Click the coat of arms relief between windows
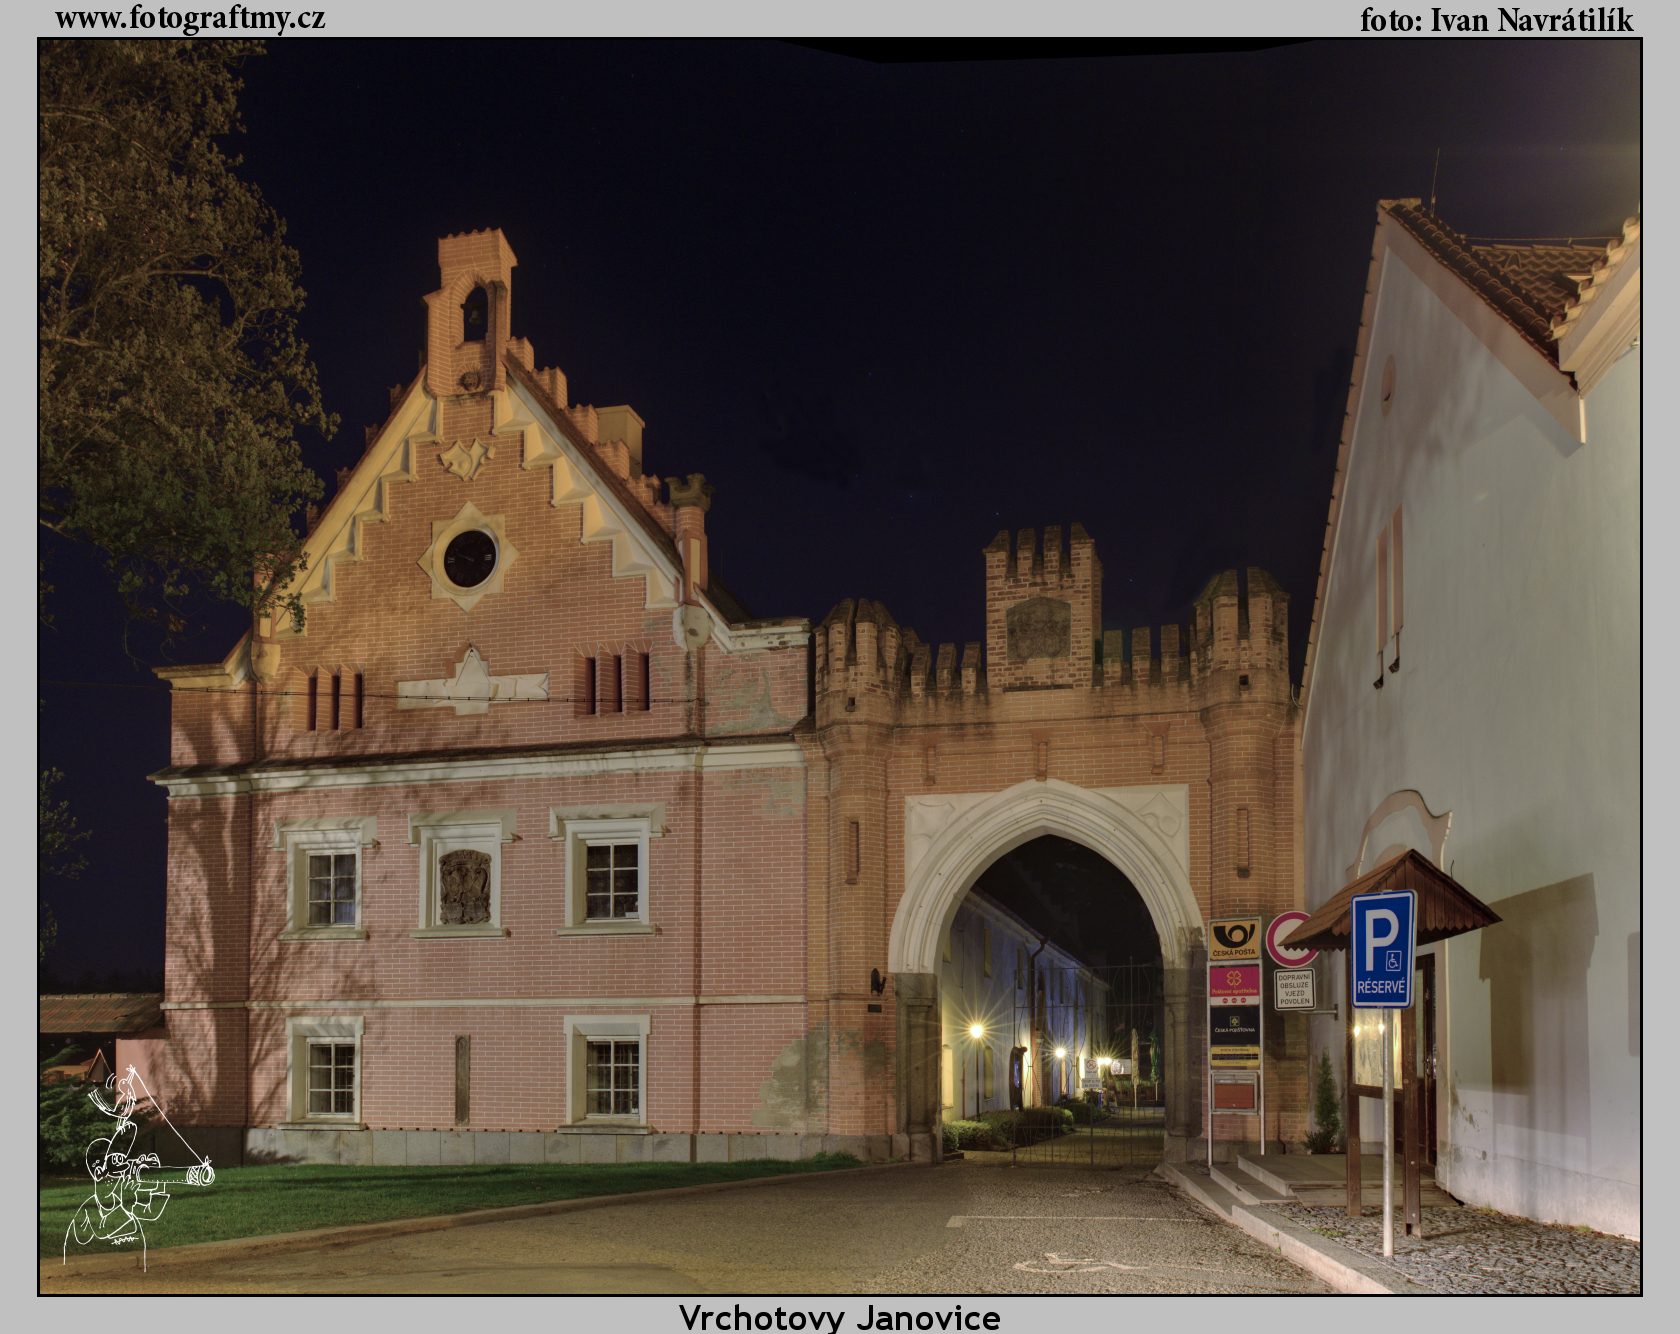Viewport: 1680px width, 1334px height. click(x=465, y=886)
